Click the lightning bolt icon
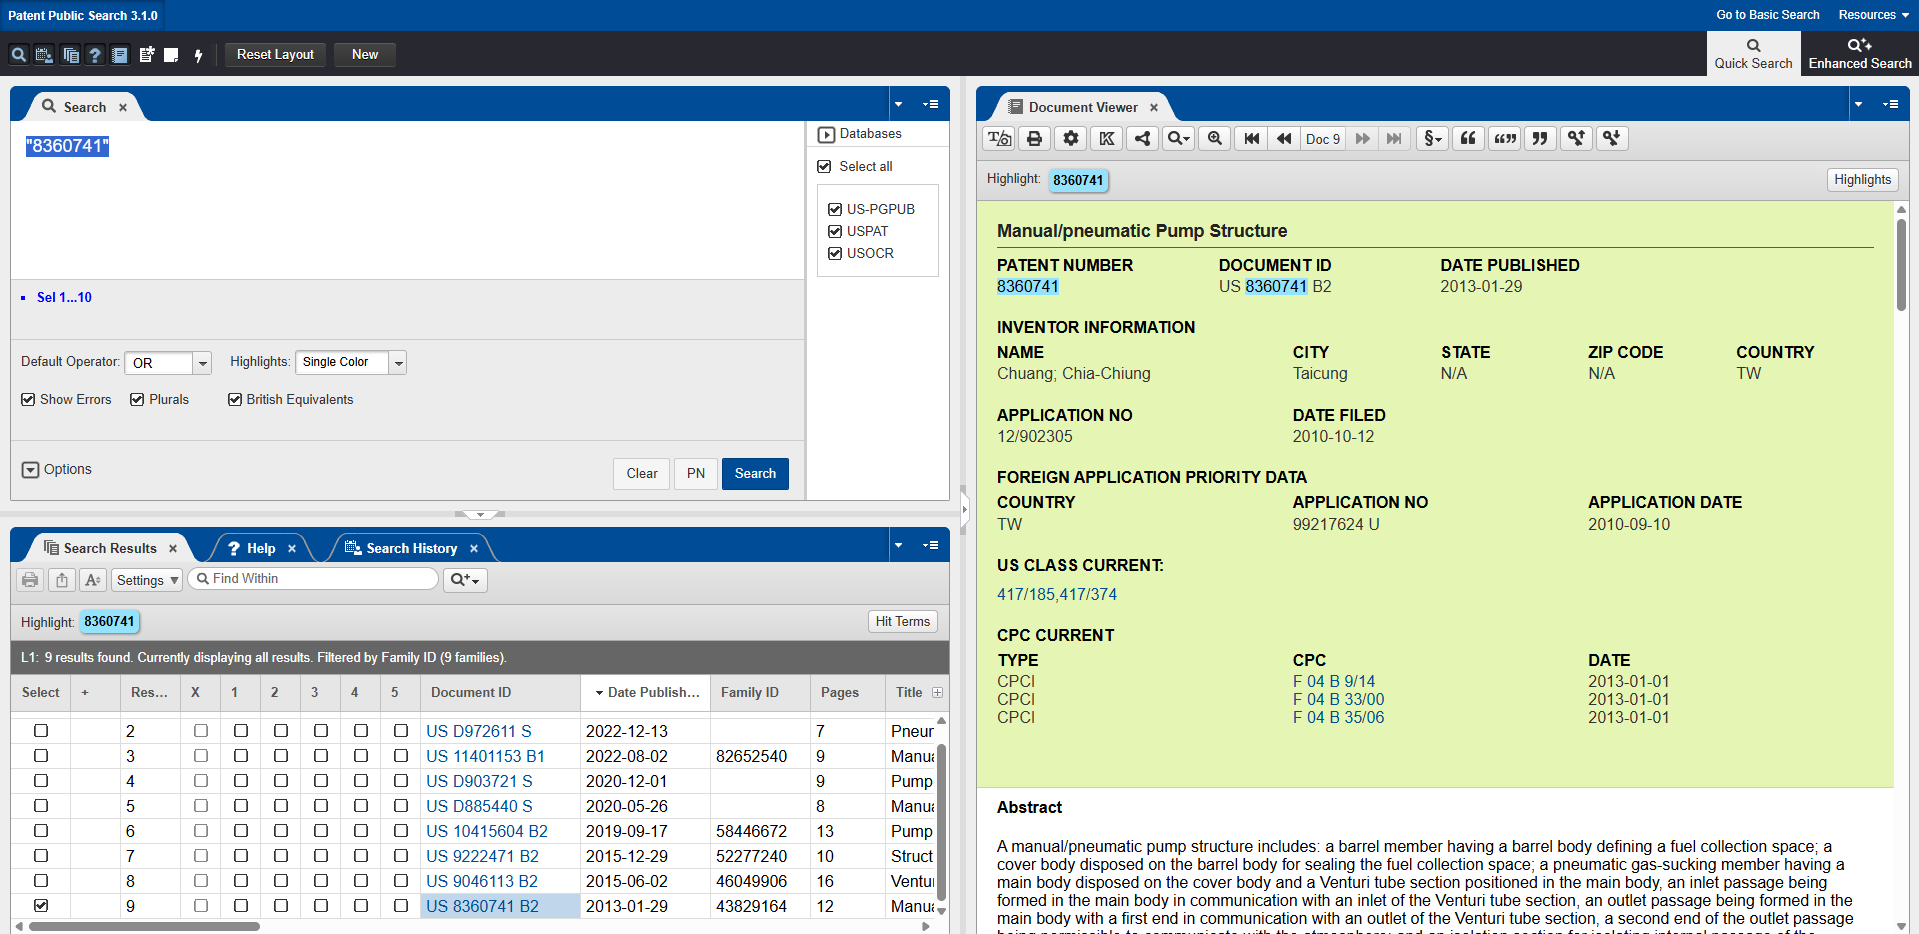The width and height of the screenshot is (1919, 934). (x=198, y=55)
